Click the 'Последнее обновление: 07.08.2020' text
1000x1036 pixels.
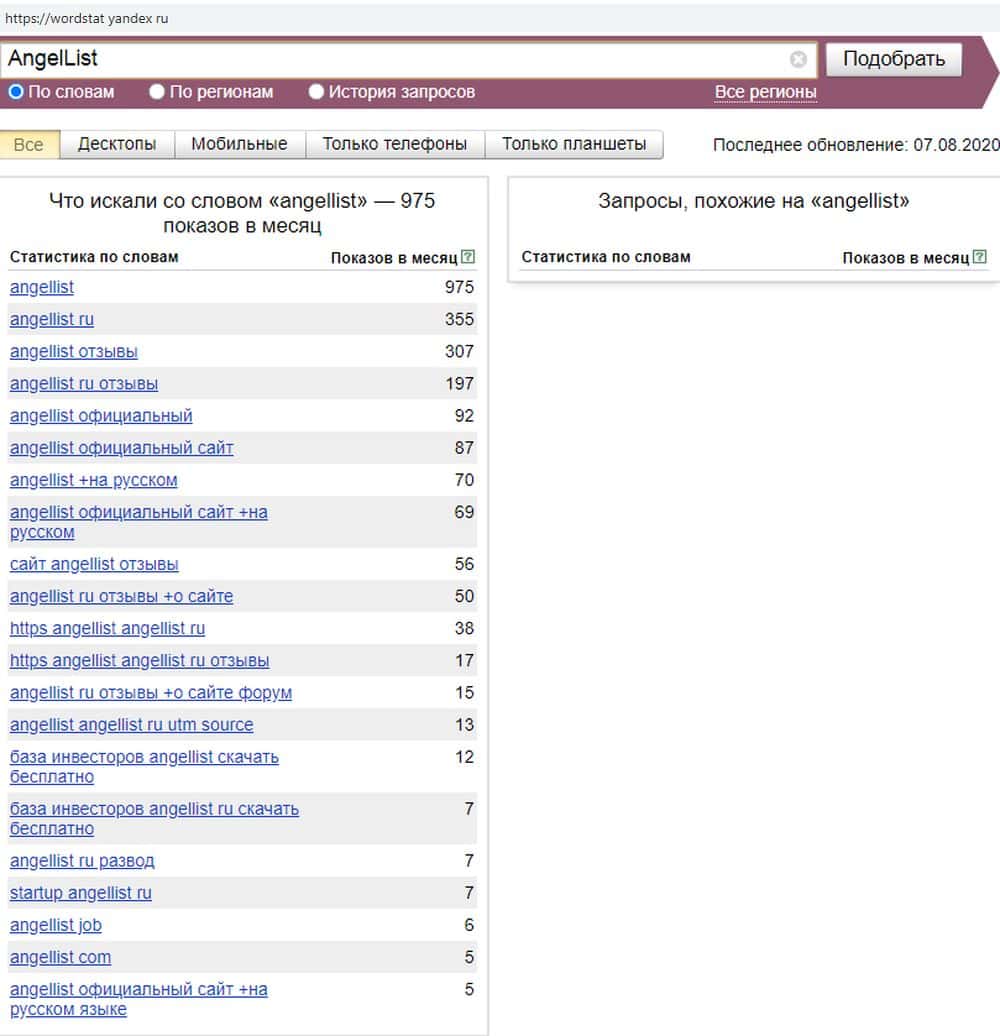[856, 145]
